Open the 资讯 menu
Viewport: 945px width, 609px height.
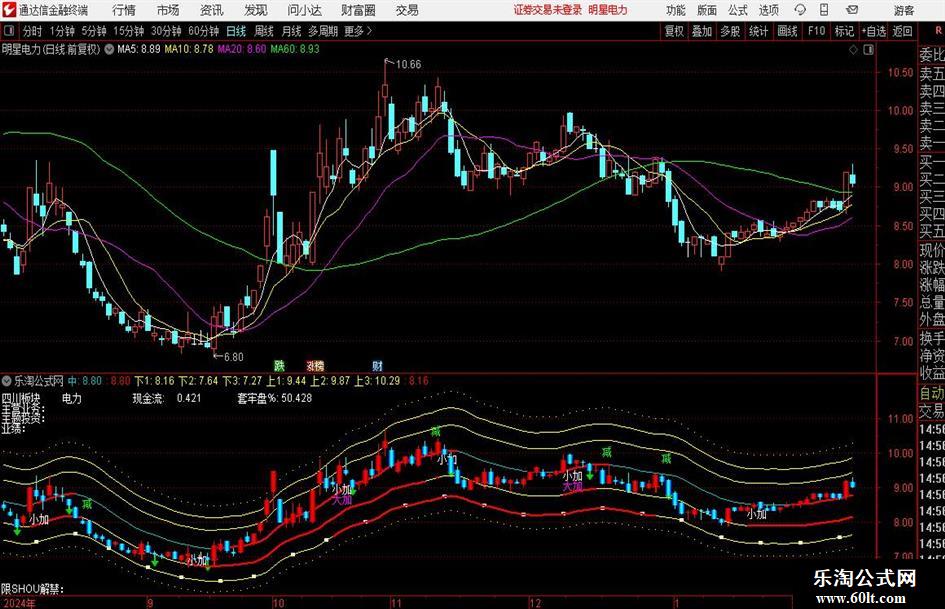[x=212, y=10]
